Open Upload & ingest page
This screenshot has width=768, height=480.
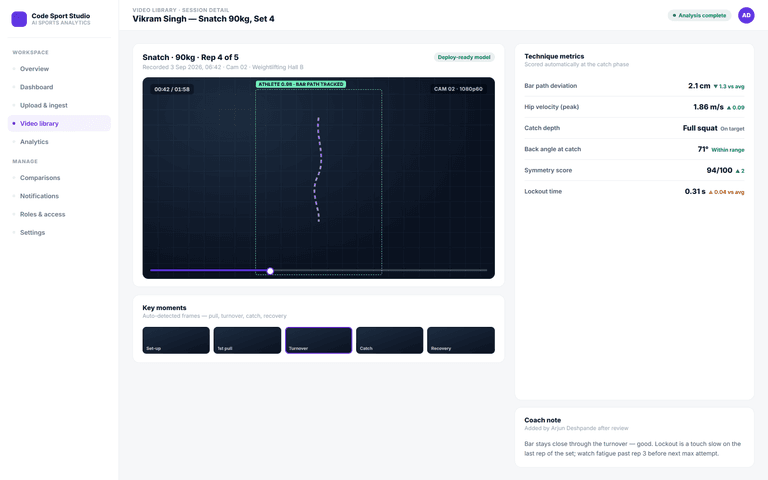tap(59, 105)
